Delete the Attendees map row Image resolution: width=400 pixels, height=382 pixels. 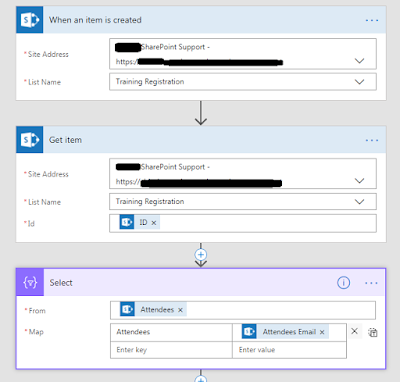point(355,331)
